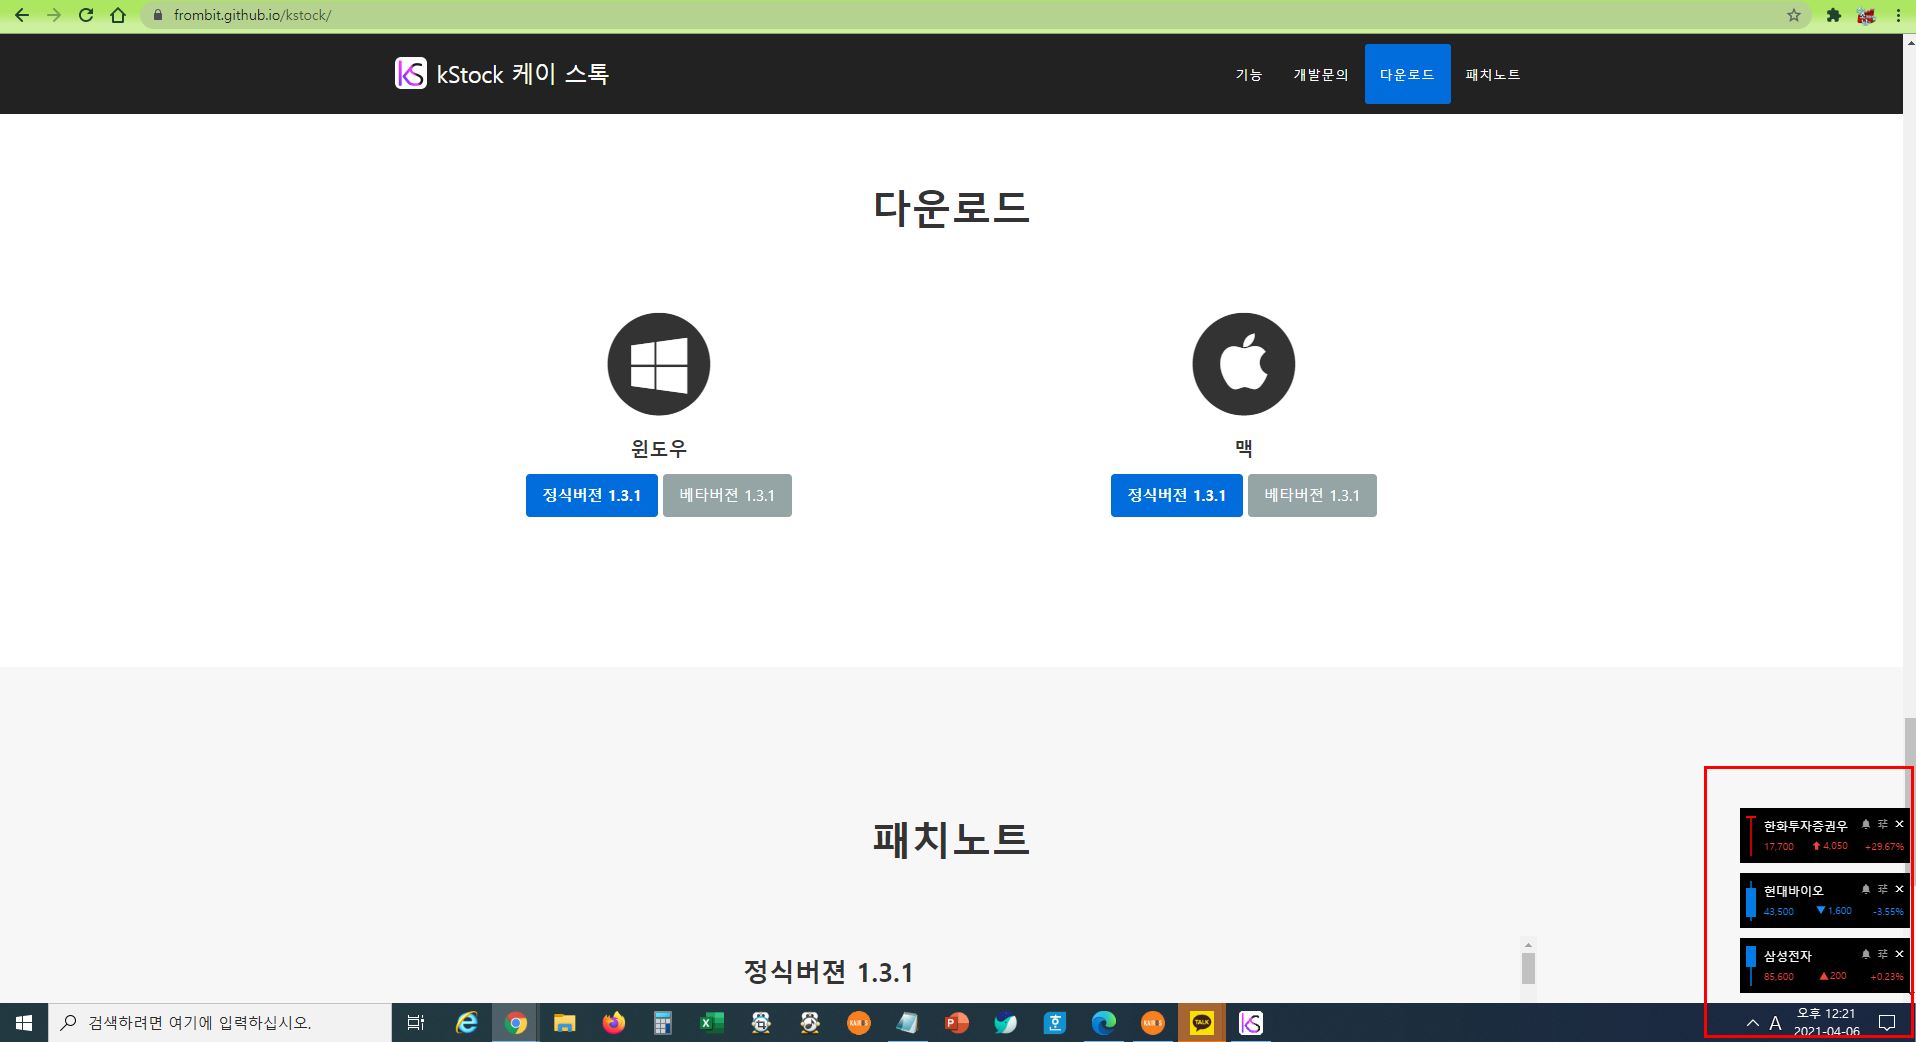Click the browser forward arrow

(x=54, y=15)
